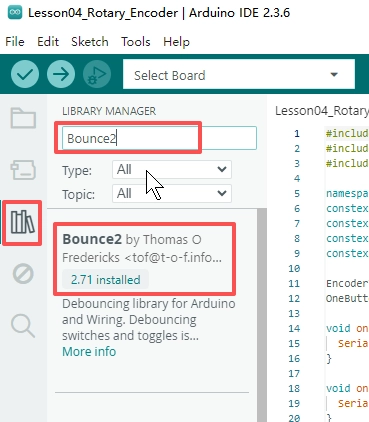
Task: Click the Debouncing library description text
Action: pos(149,319)
